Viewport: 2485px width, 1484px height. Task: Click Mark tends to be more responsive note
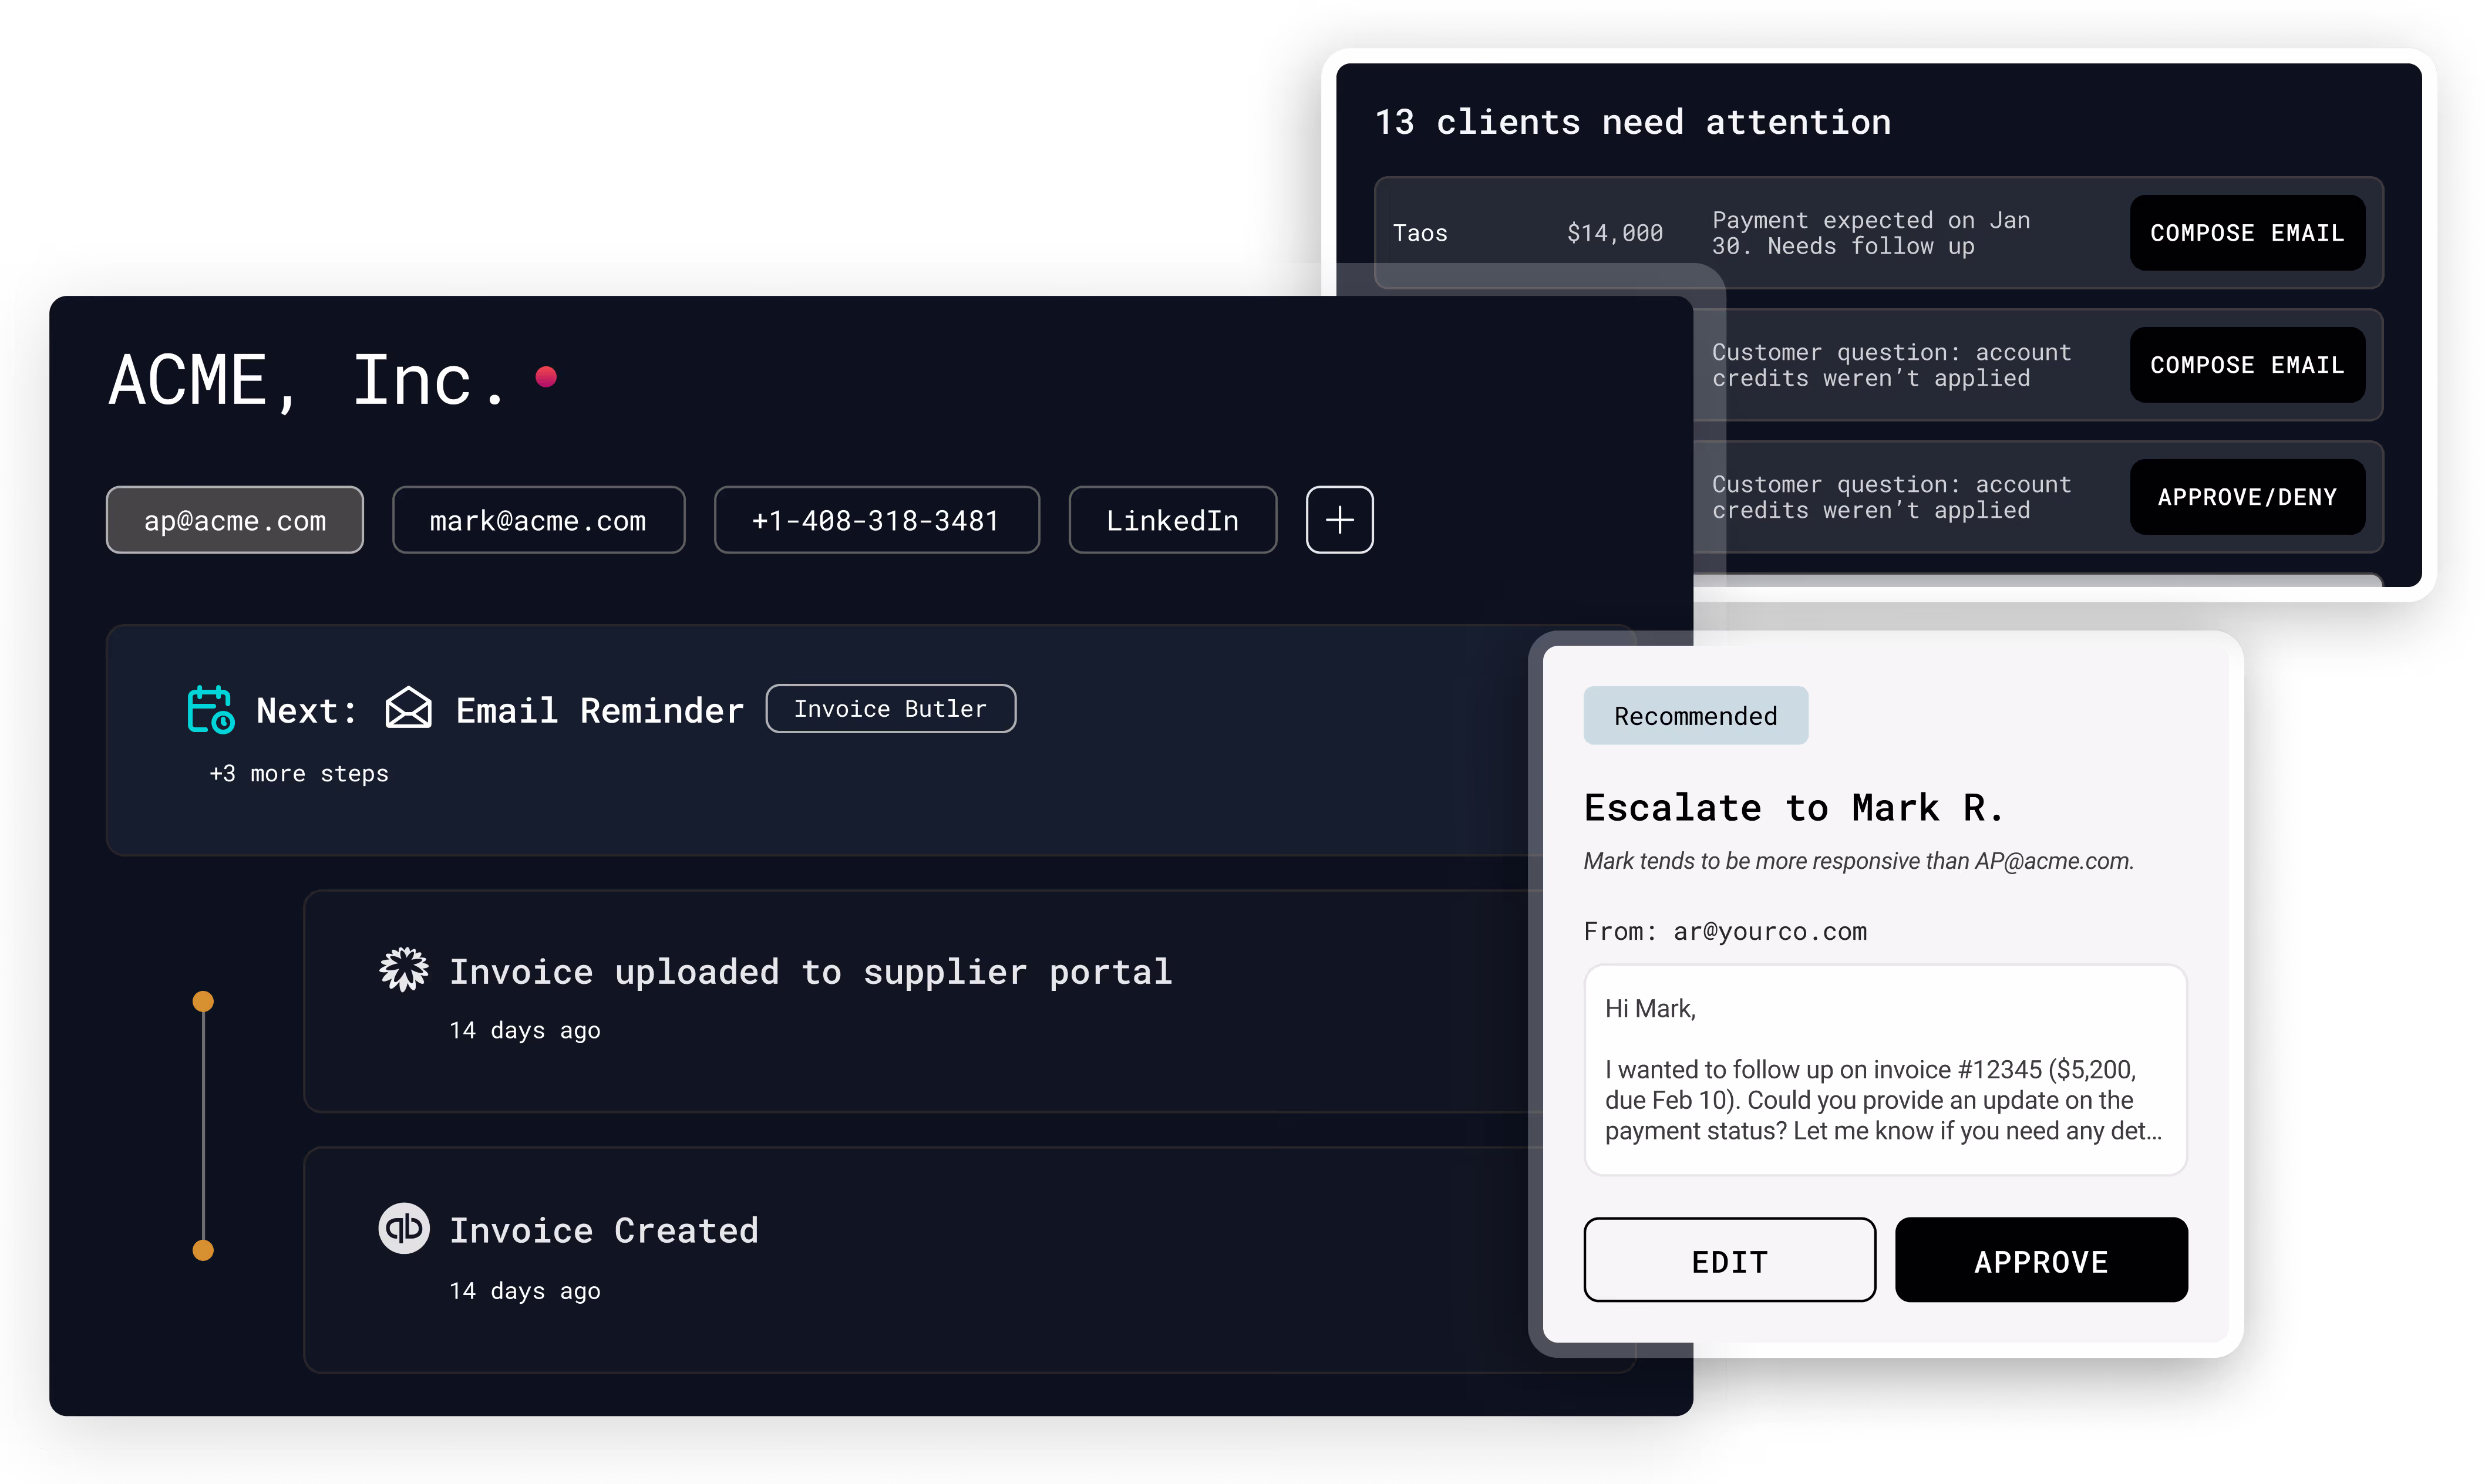point(1858,861)
